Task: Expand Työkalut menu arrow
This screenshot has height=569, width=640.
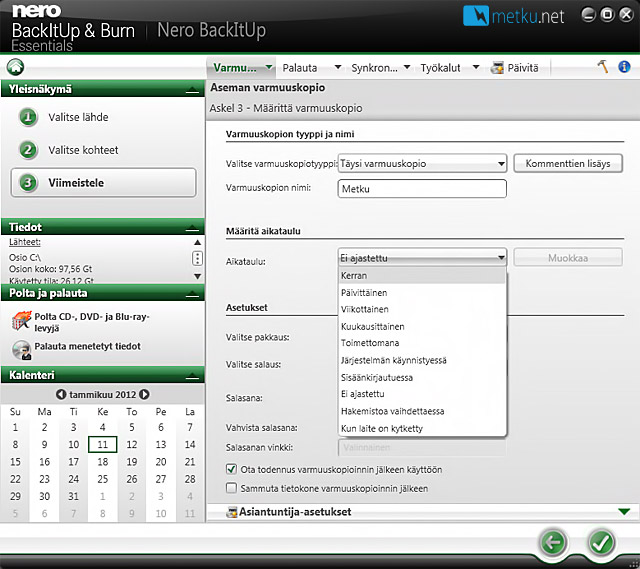Action: click(x=476, y=67)
